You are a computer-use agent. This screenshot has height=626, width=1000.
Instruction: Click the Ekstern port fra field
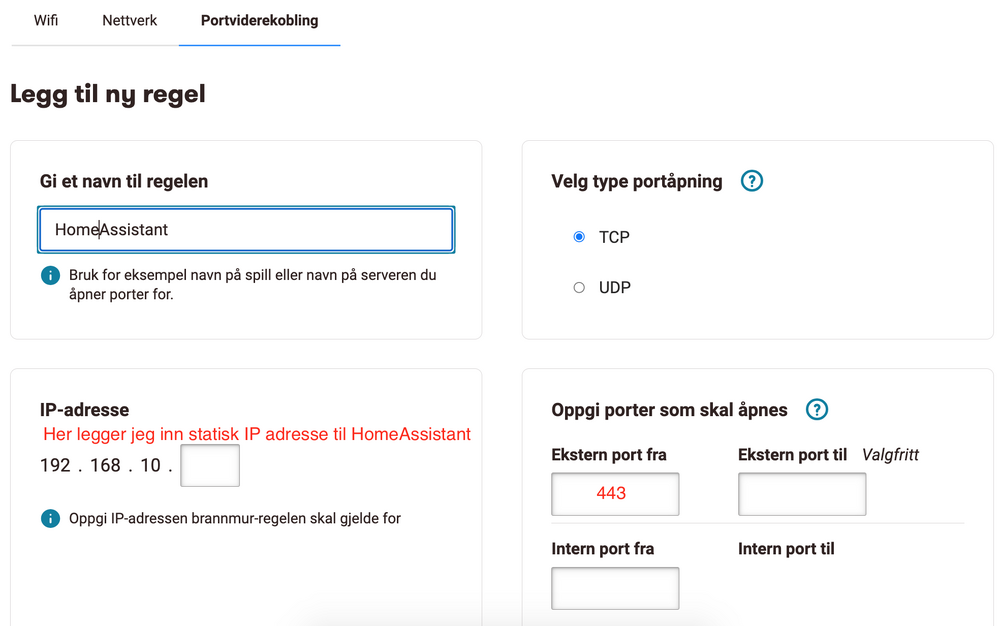pos(615,494)
